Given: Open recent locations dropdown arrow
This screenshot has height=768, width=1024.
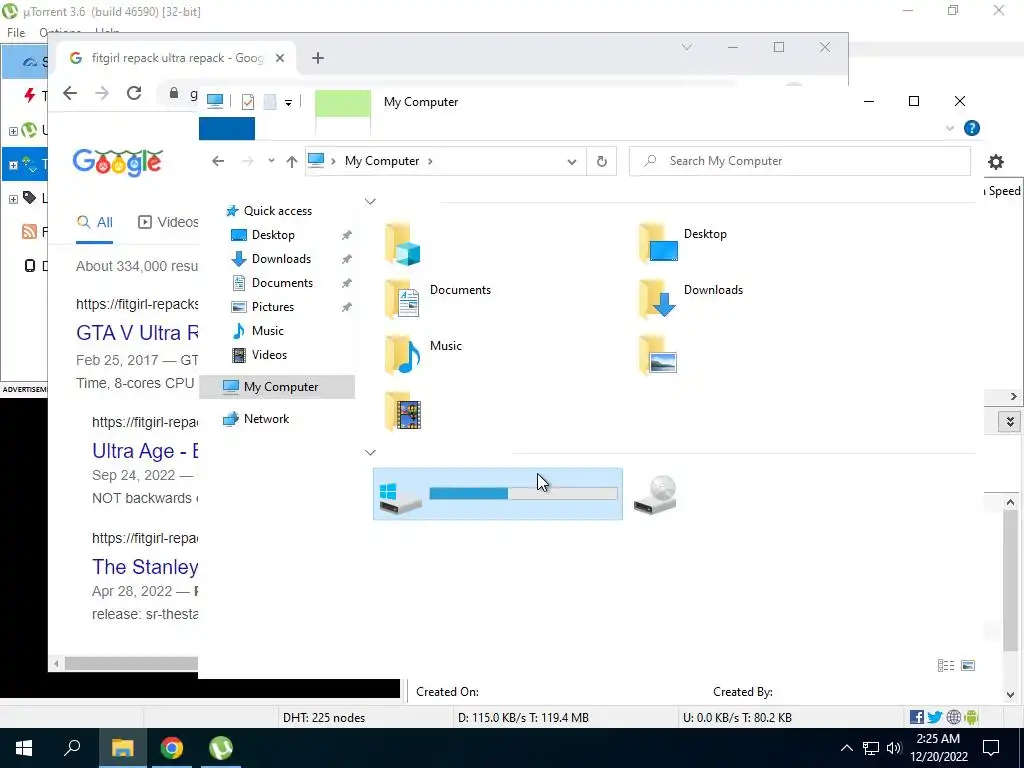Looking at the screenshot, I should click(271, 161).
